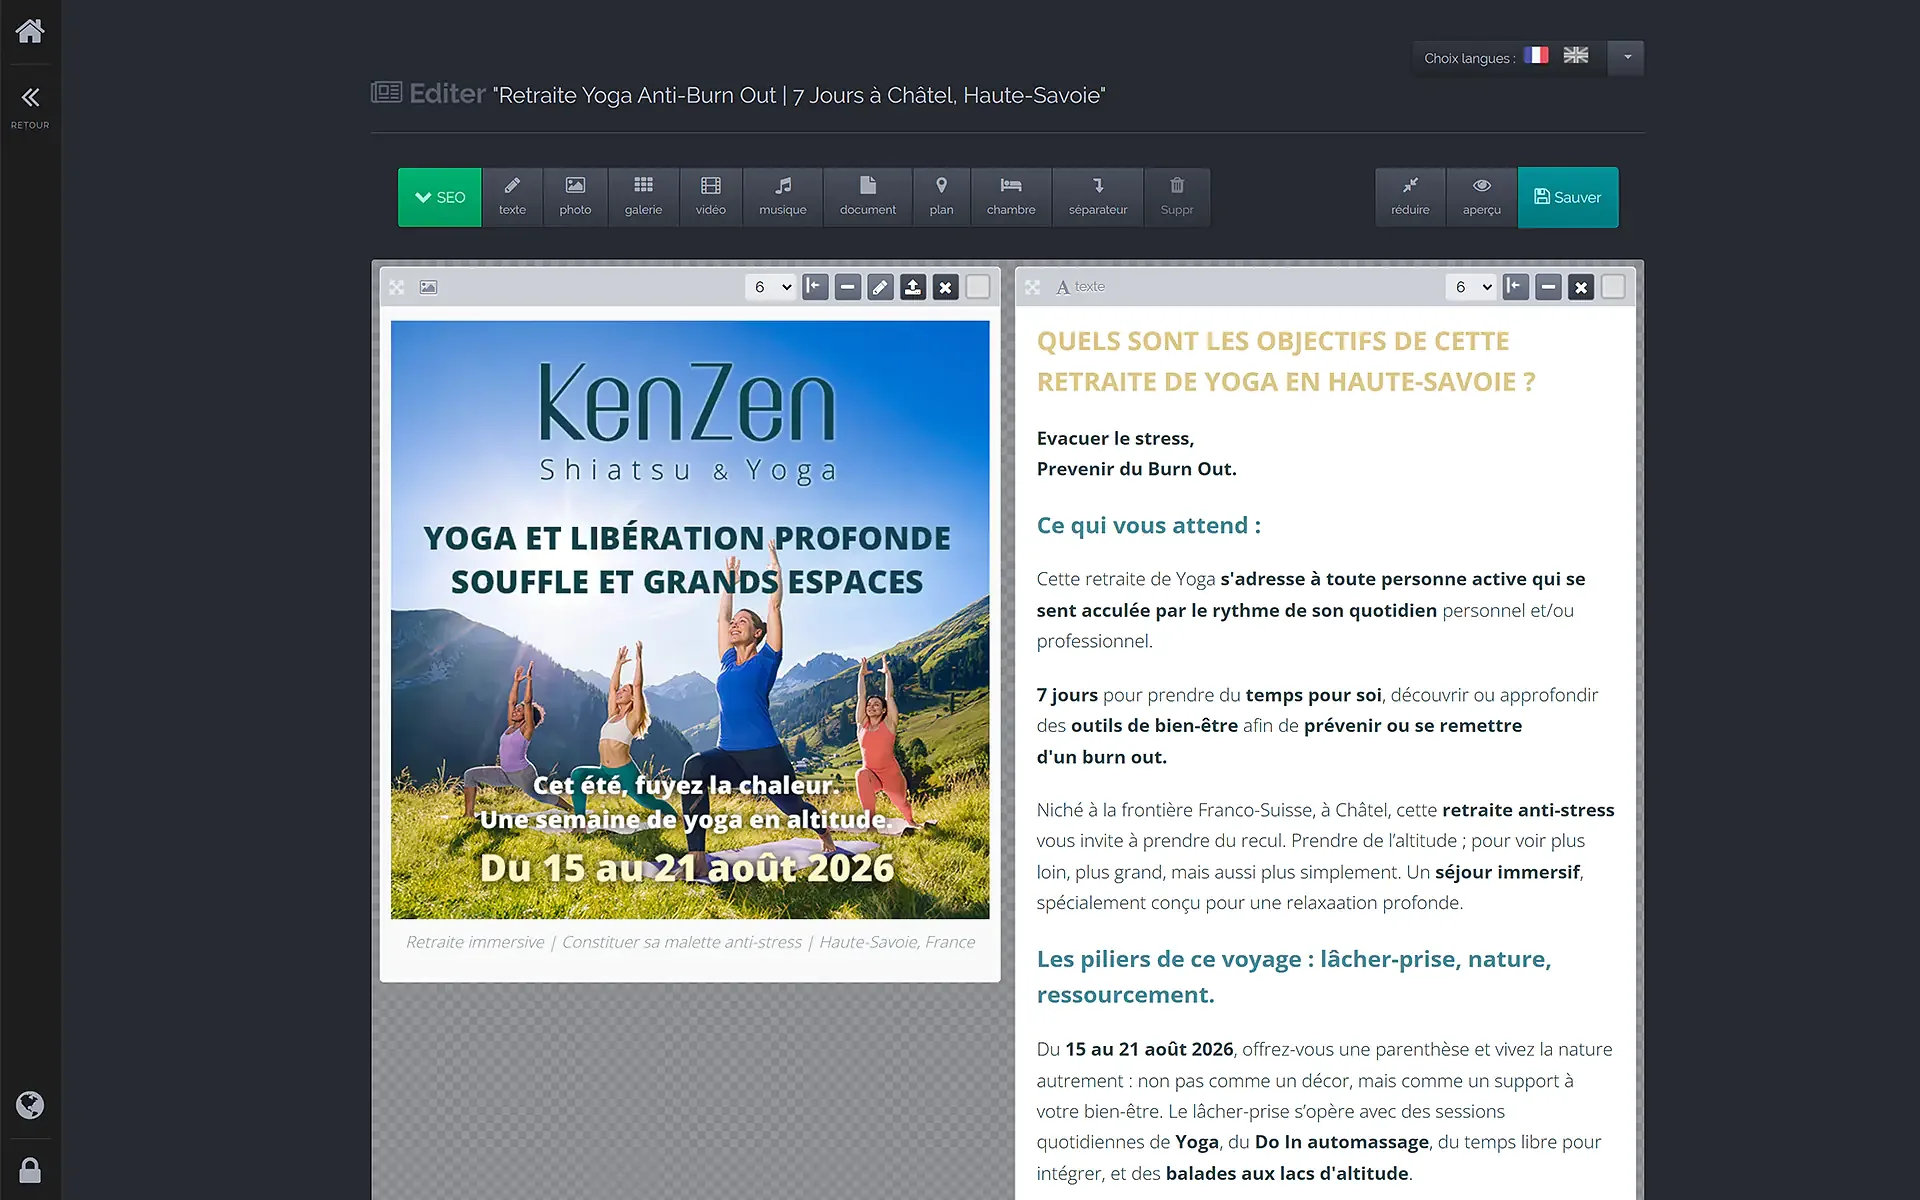Select the English flag language

tap(1576, 56)
